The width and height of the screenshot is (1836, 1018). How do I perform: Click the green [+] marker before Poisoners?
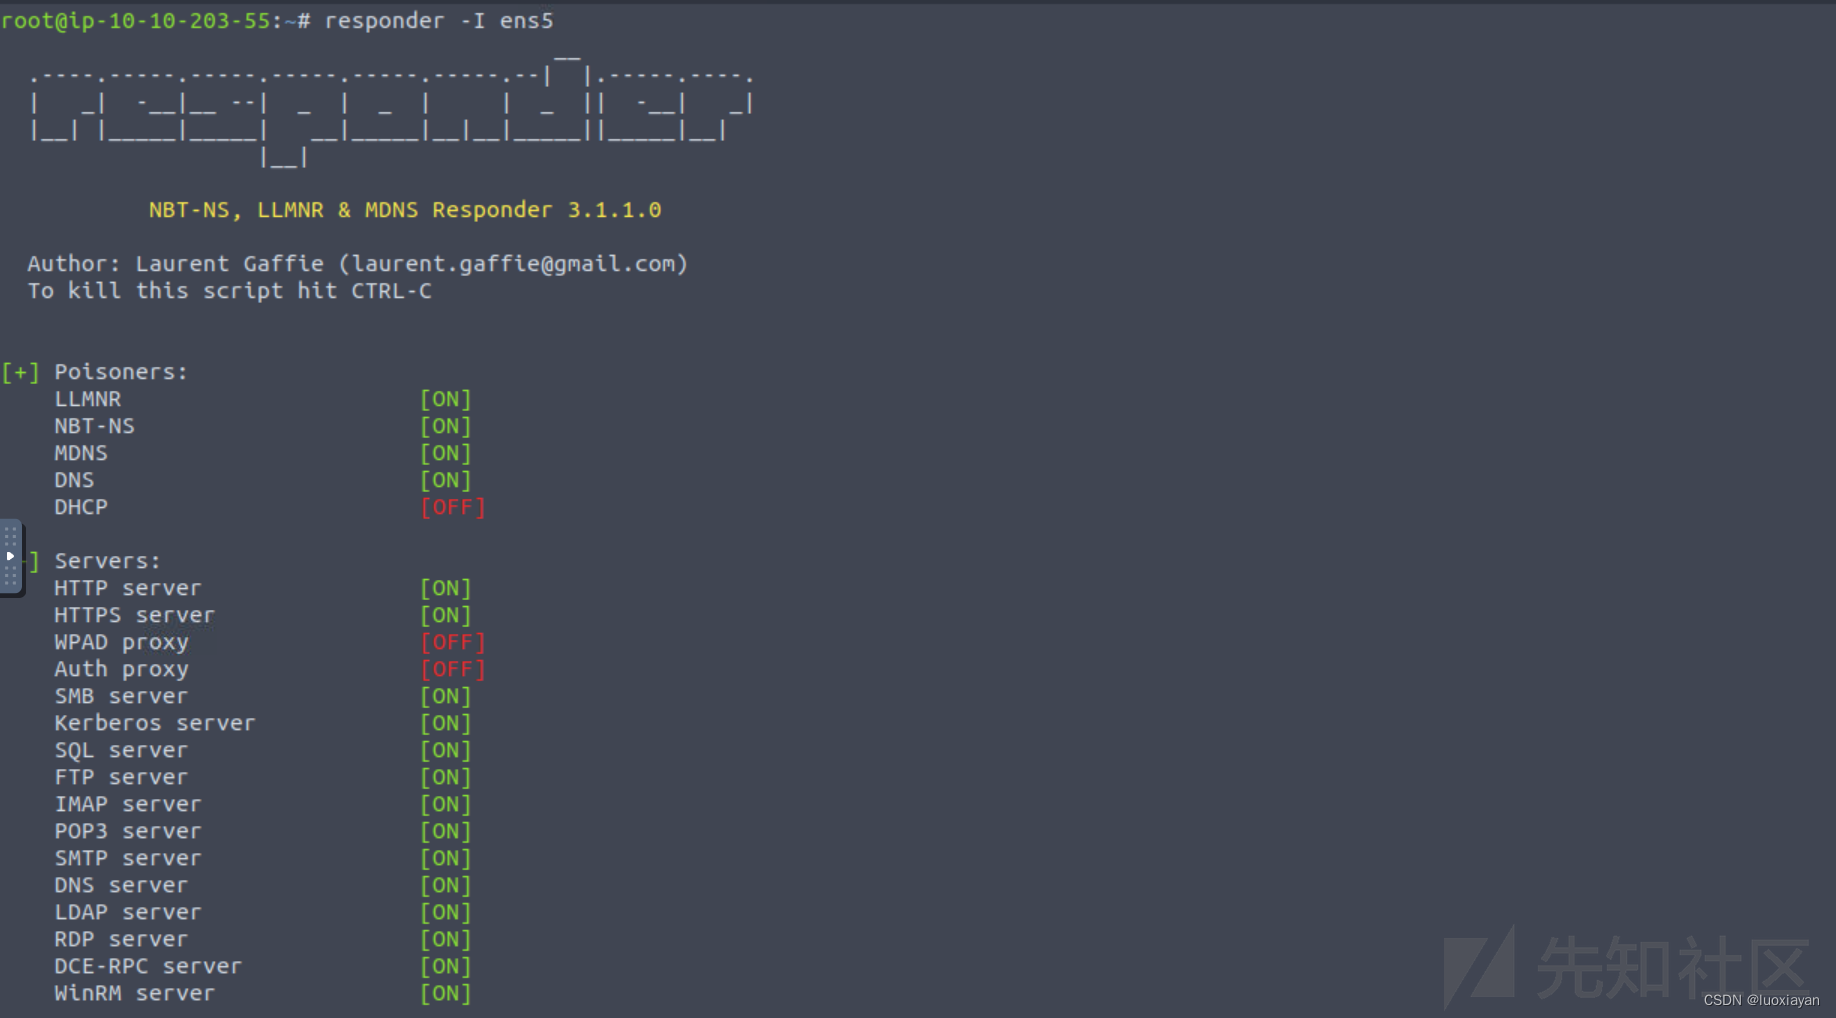click(20, 372)
